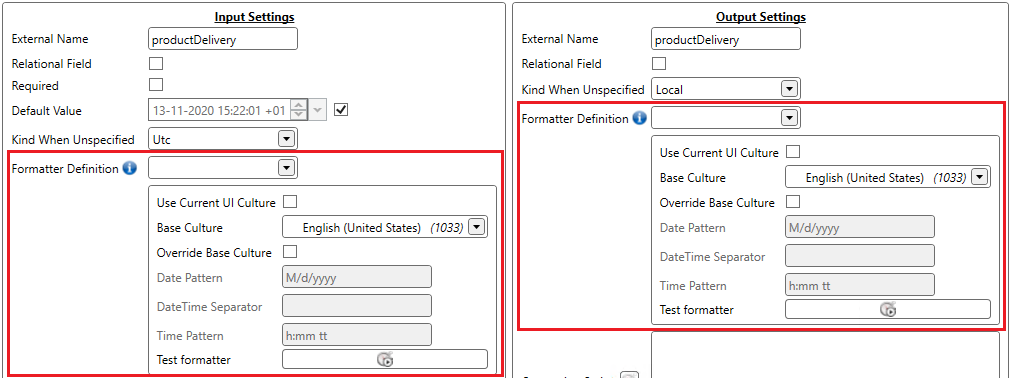Click Input Settings External Name field
The image size is (1012, 378).
pos(223,39)
